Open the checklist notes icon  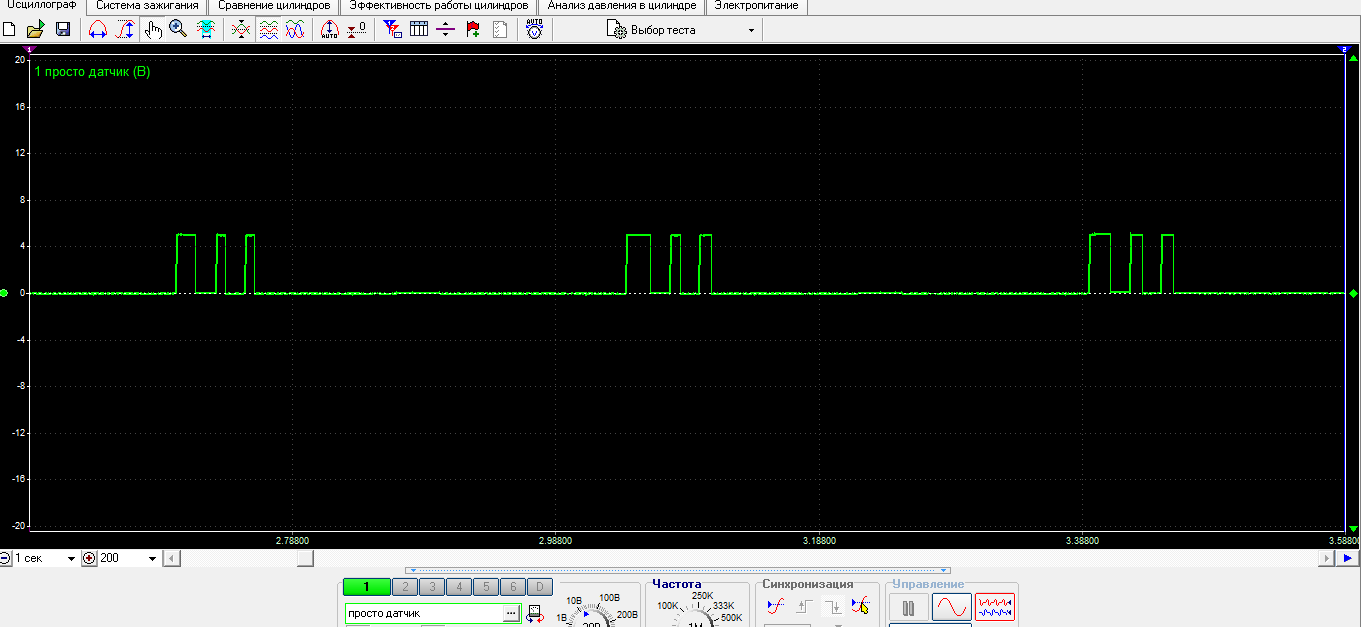coord(499,30)
